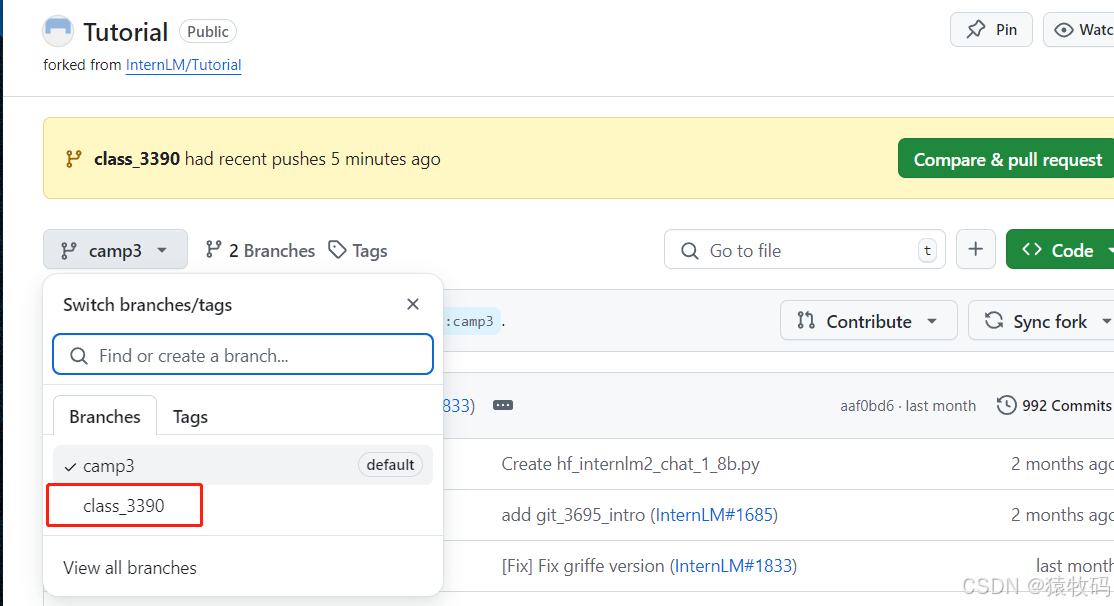Select the camp3 default branch entry
Image resolution: width=1114 pixels, height=606 pixels.
pyautogui.click(x=243, y=465)
